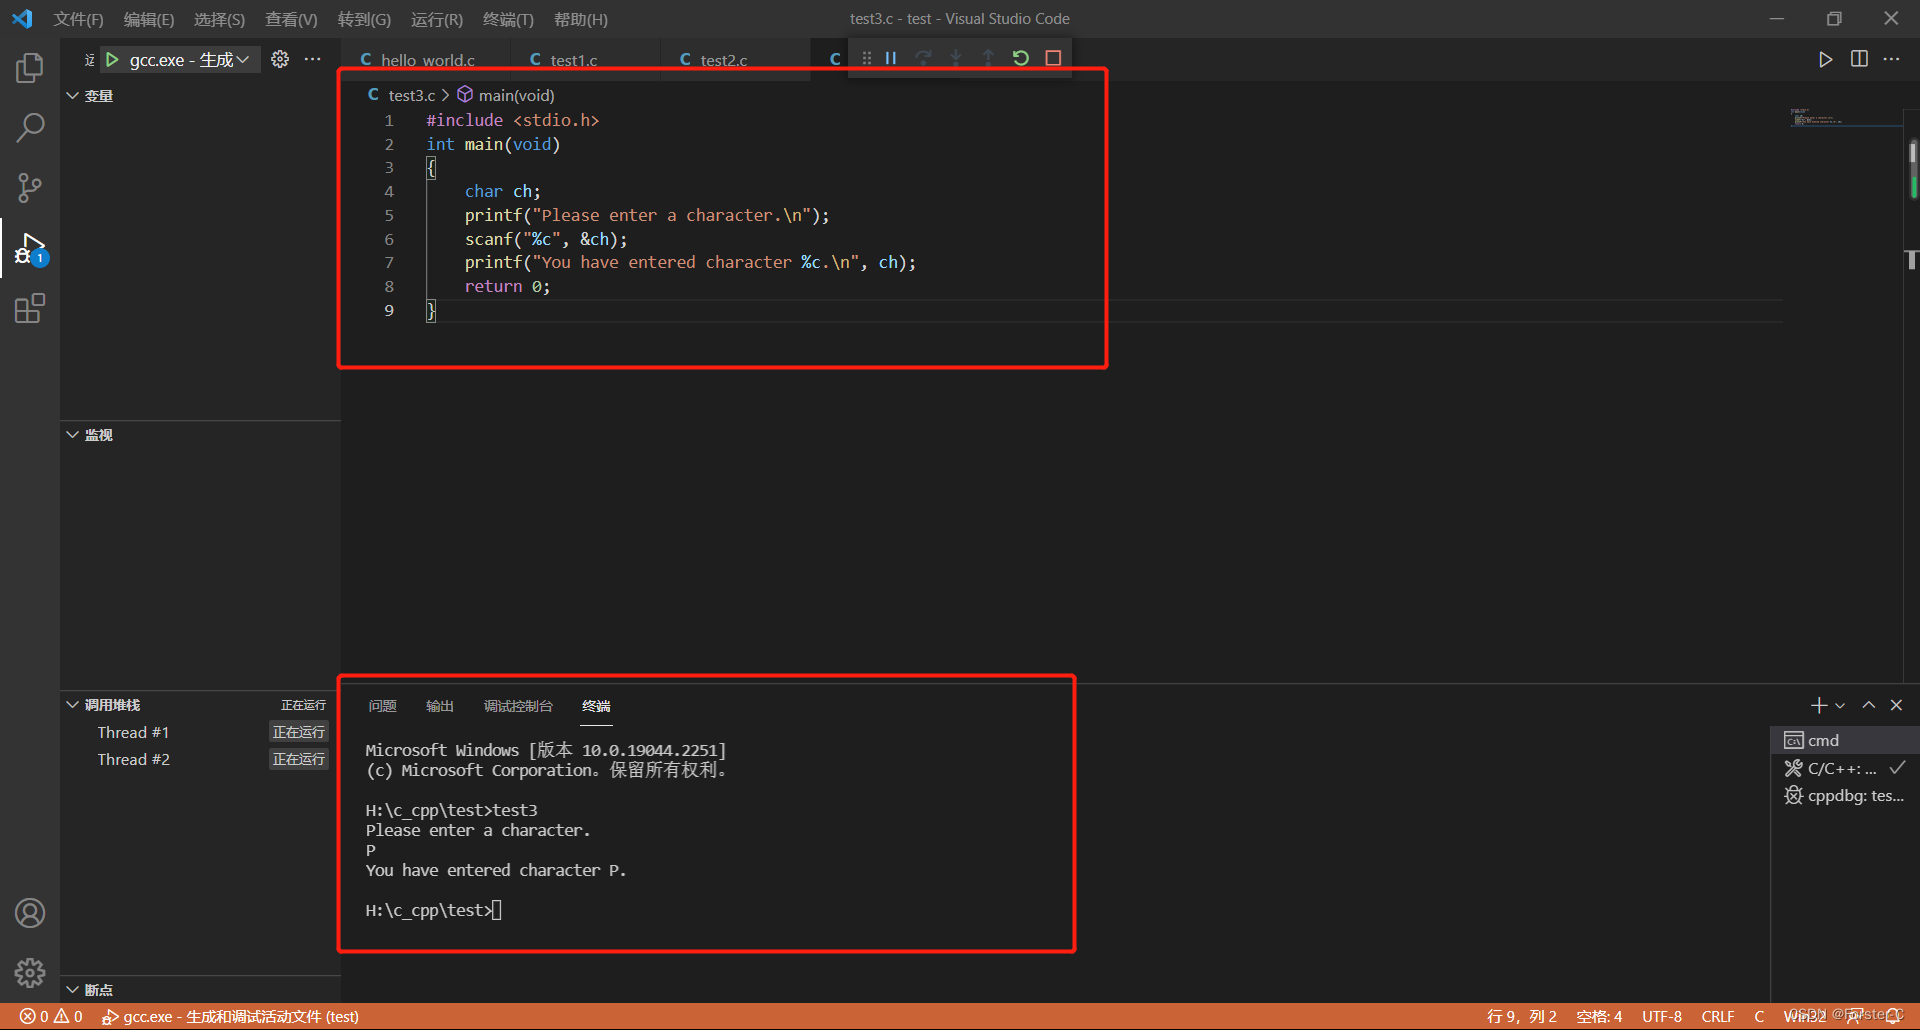Switch to the 调试控制台 panel tab
The height and width of the screenshot is (1030, 1920).
tap(518, 706)
